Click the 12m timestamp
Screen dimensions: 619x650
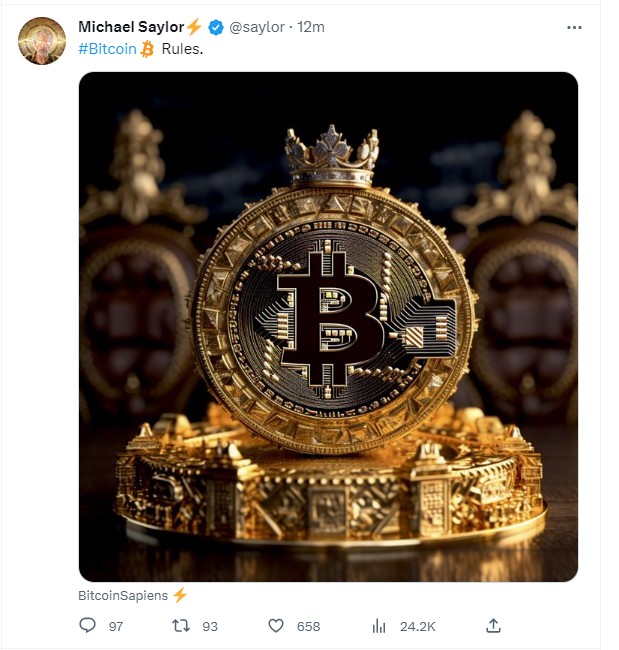[311, 27]
